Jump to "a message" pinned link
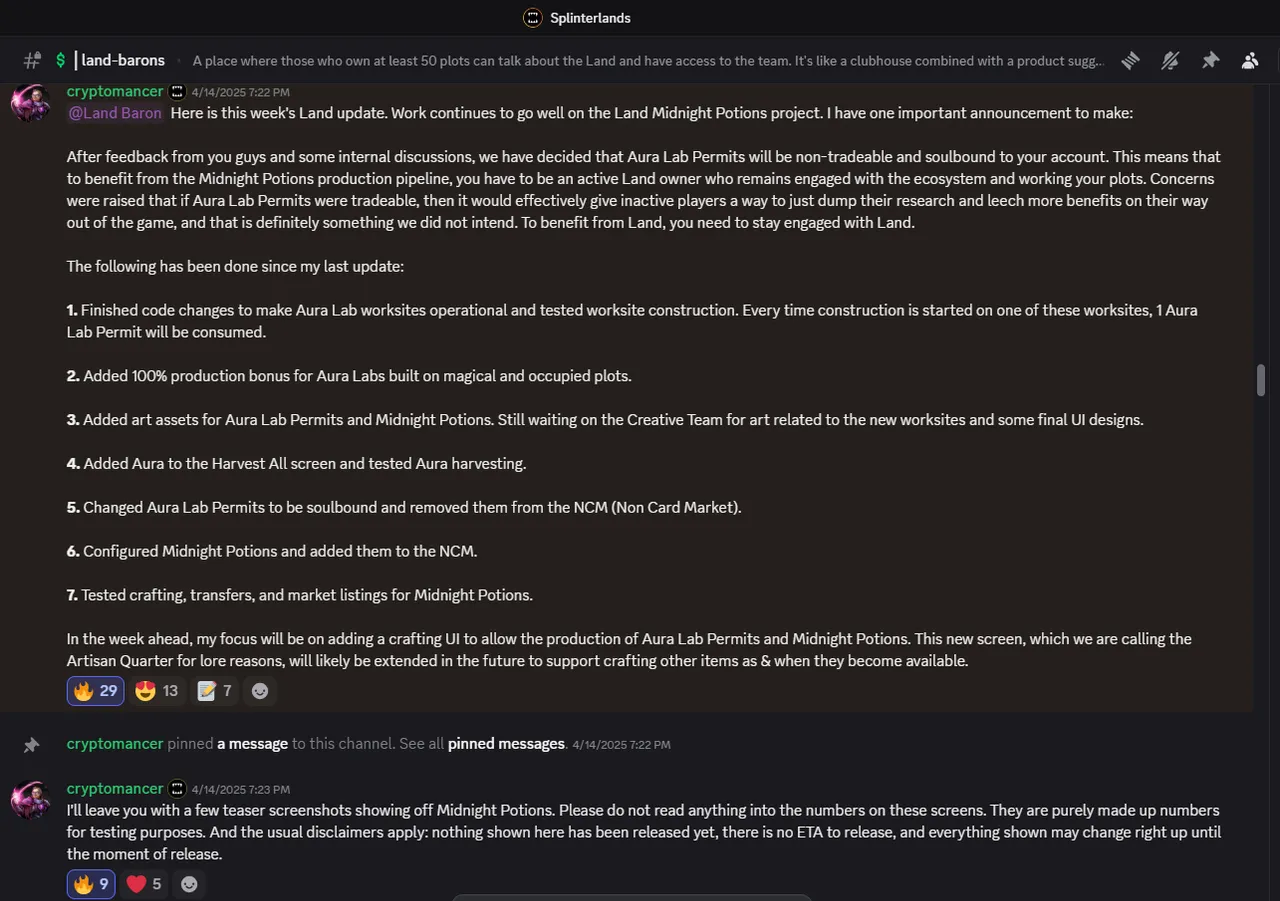This screenshot has height=901, width=1280. (x=252, y=744)
